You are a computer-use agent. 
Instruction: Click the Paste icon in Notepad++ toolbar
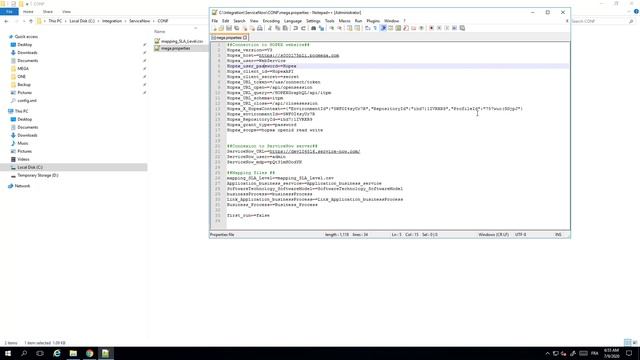pyautogui.click(x=285, y=28)
